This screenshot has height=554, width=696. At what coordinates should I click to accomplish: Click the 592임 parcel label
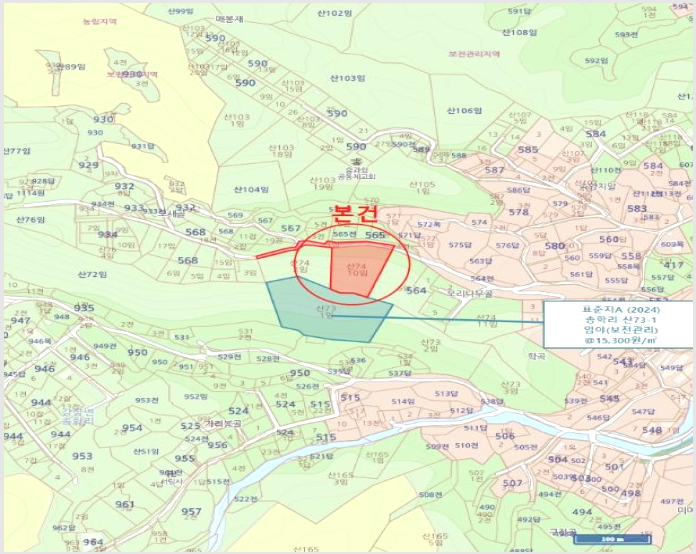597,60
